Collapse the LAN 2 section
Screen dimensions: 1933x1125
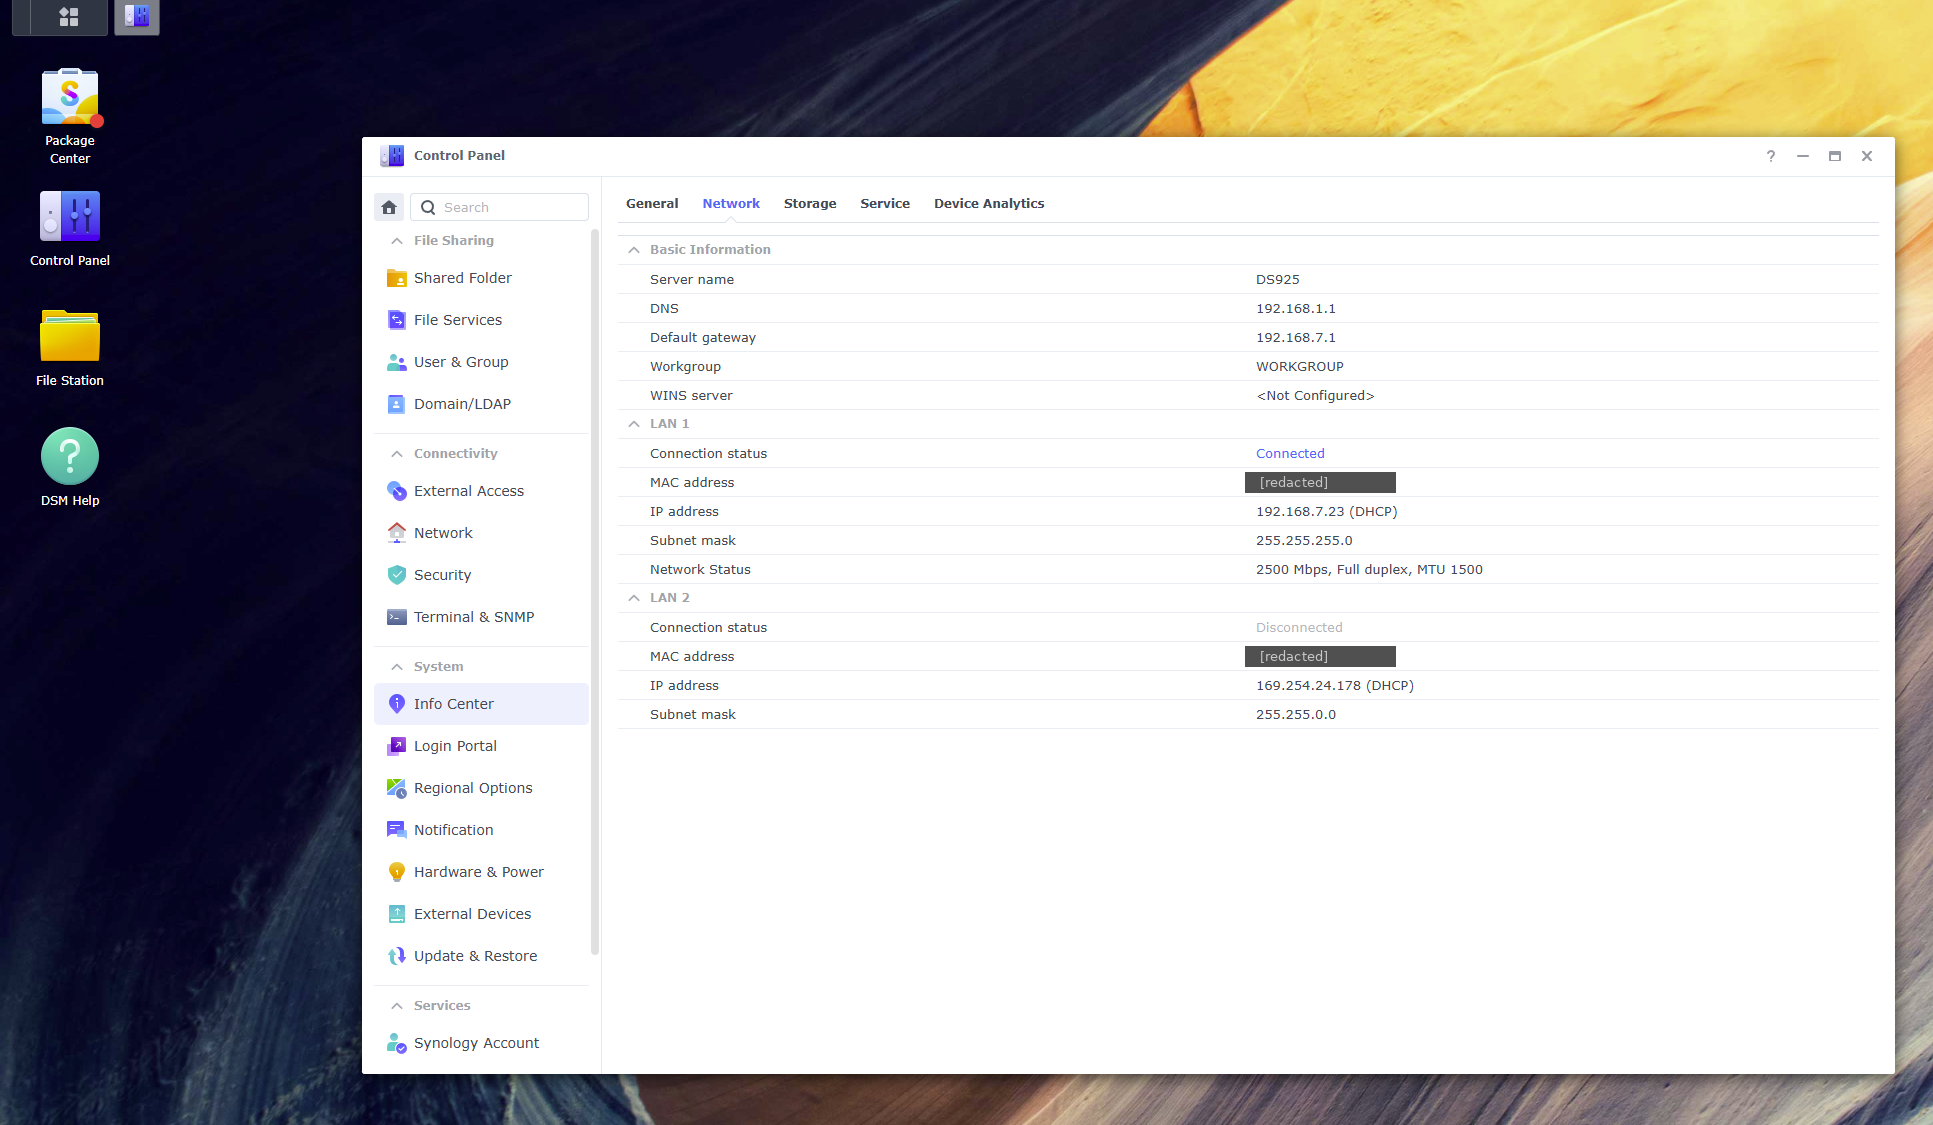pyautogui.click(x=633, y=597)
